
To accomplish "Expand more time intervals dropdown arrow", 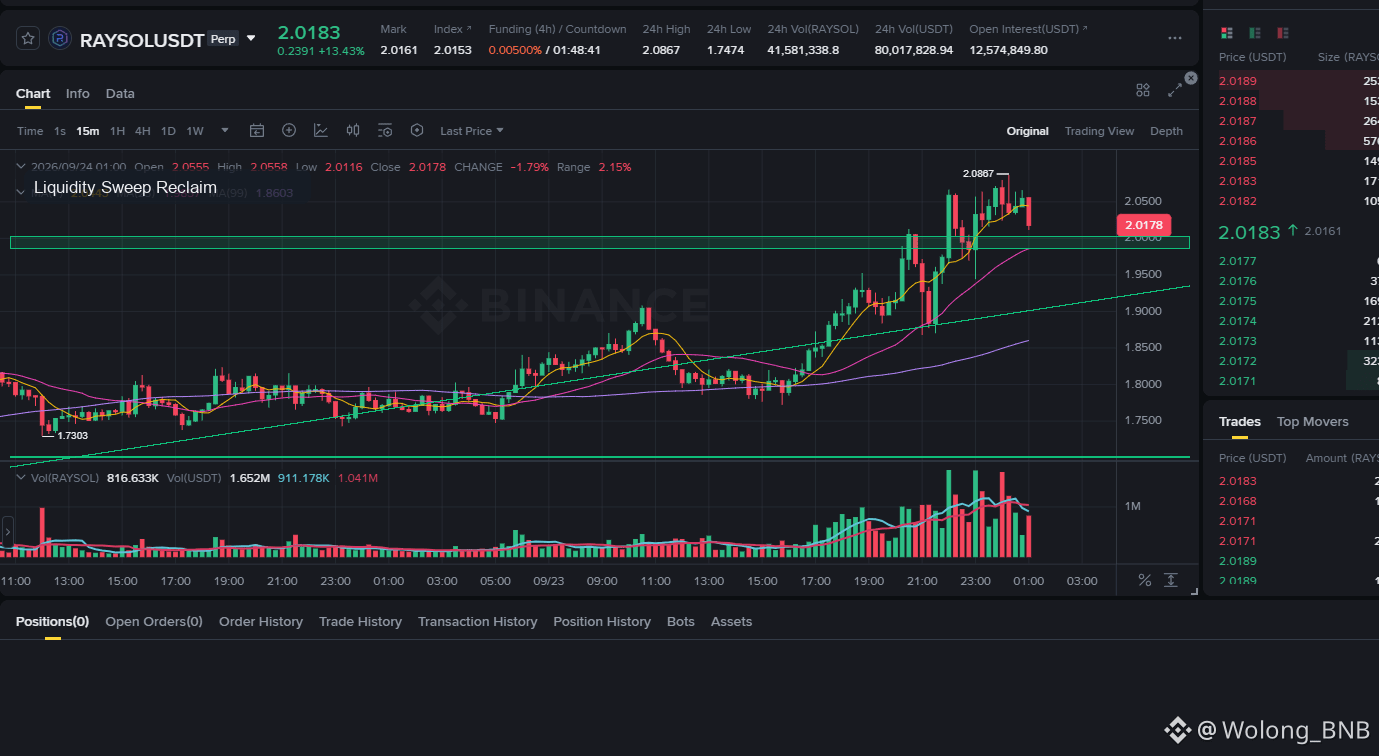I will pyautogui.click(x=225, y=130).
